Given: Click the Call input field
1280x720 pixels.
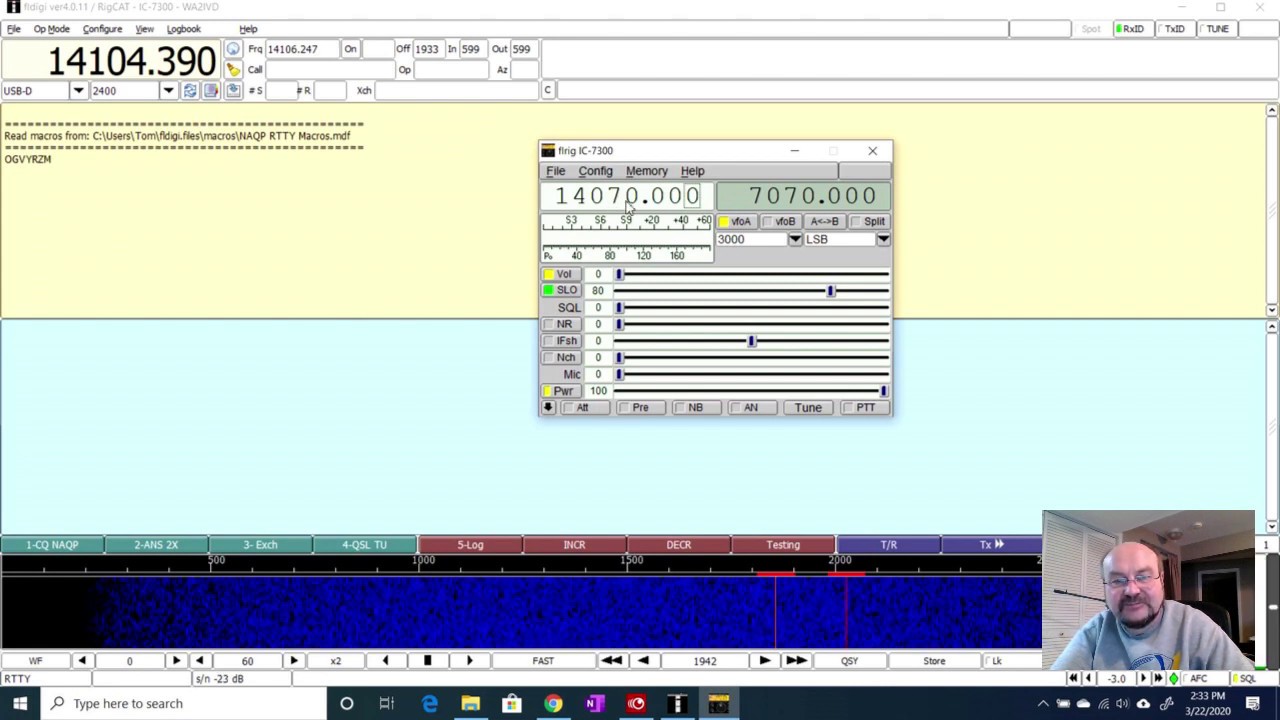Looking at the screenshot, I should [329, 70].
